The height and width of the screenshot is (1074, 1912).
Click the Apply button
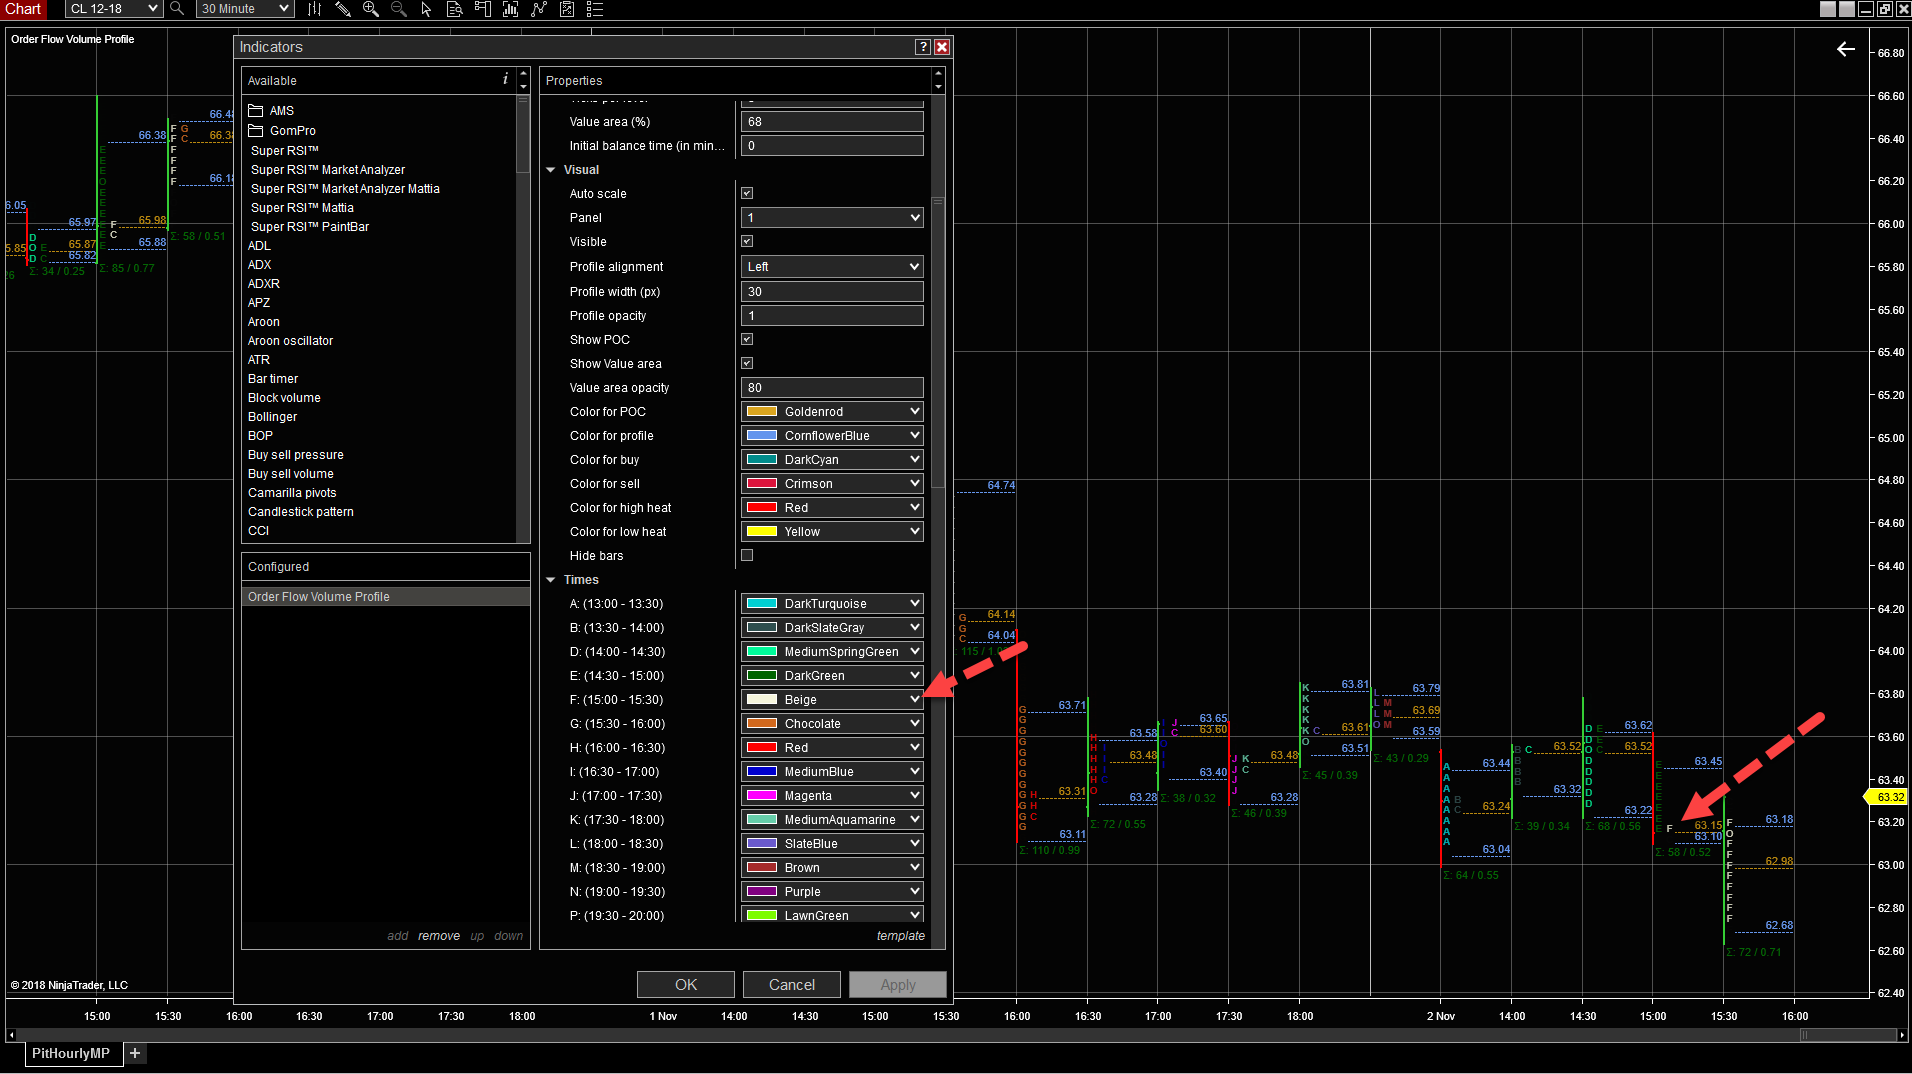[x=898, y=985]
